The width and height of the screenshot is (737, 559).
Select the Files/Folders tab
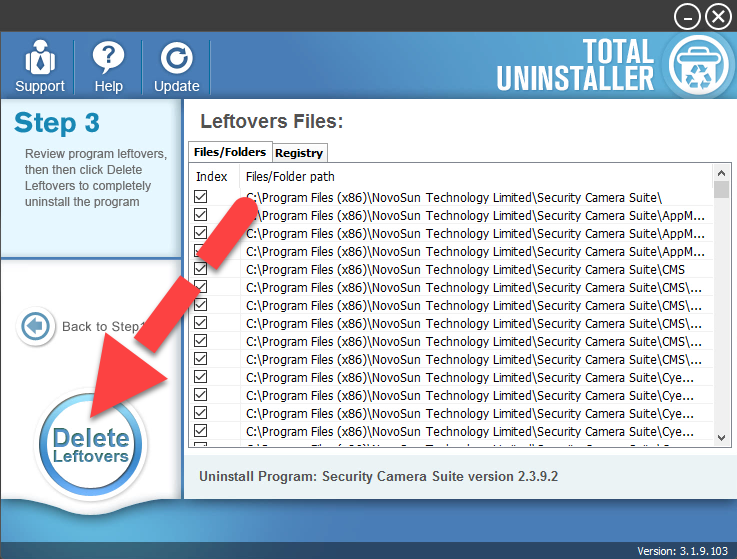230,152
